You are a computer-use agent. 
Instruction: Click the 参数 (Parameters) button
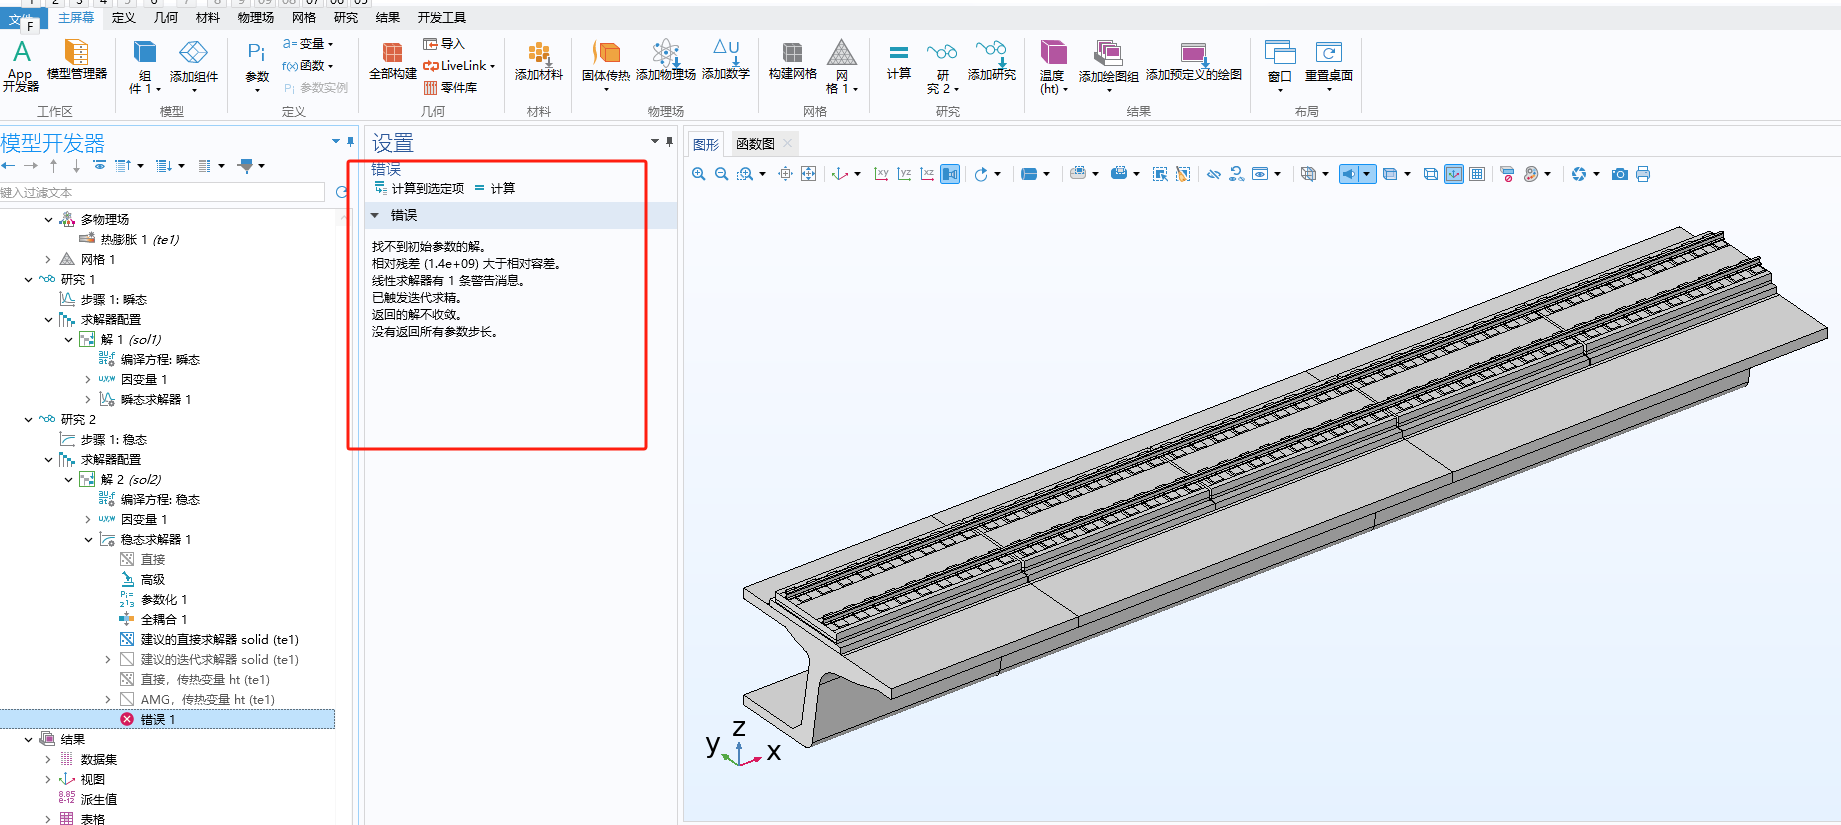pos(257,66)
